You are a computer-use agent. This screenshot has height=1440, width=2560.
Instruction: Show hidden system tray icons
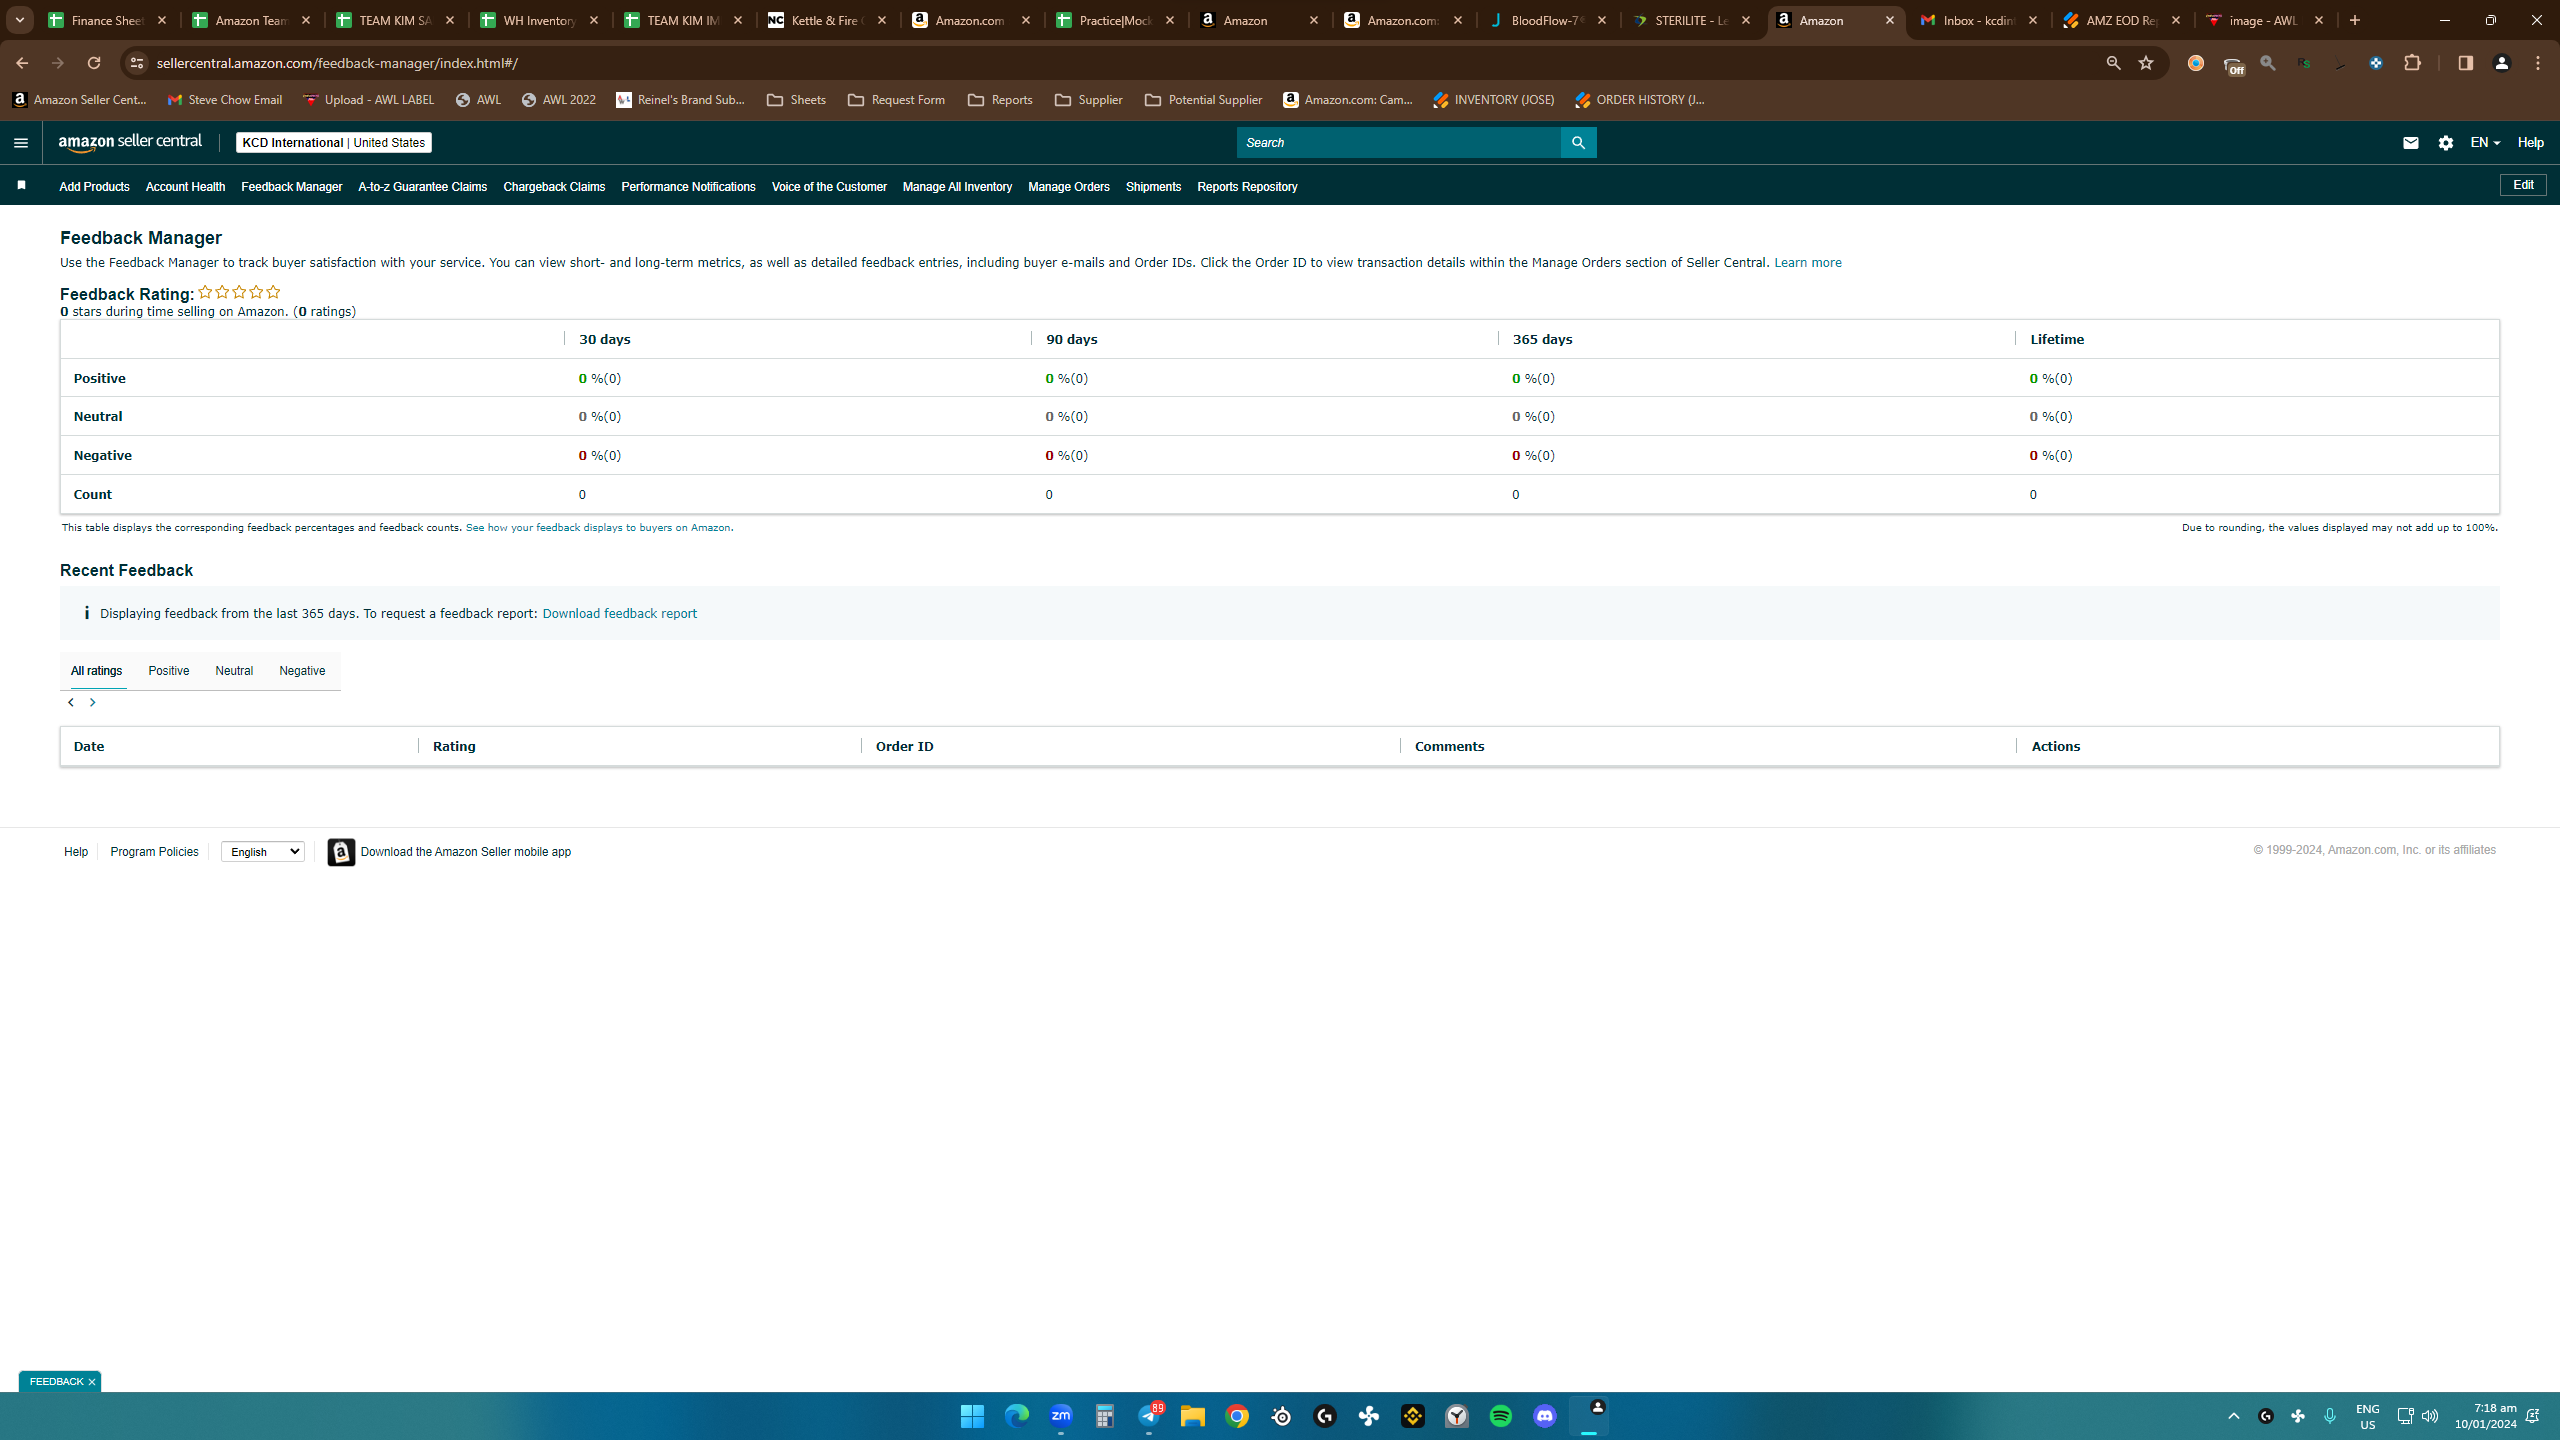(x=2234, y=1416)
